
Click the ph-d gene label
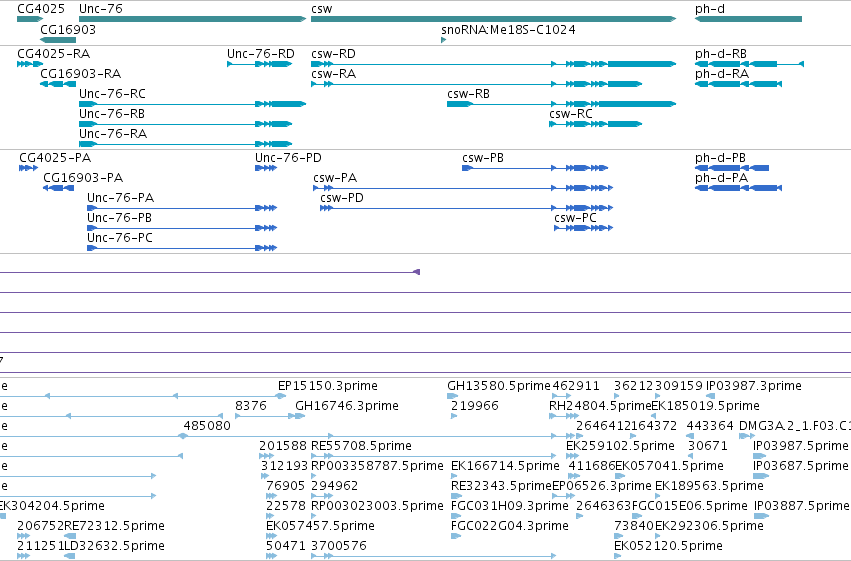pyautogui.click(x=710, y=9)
